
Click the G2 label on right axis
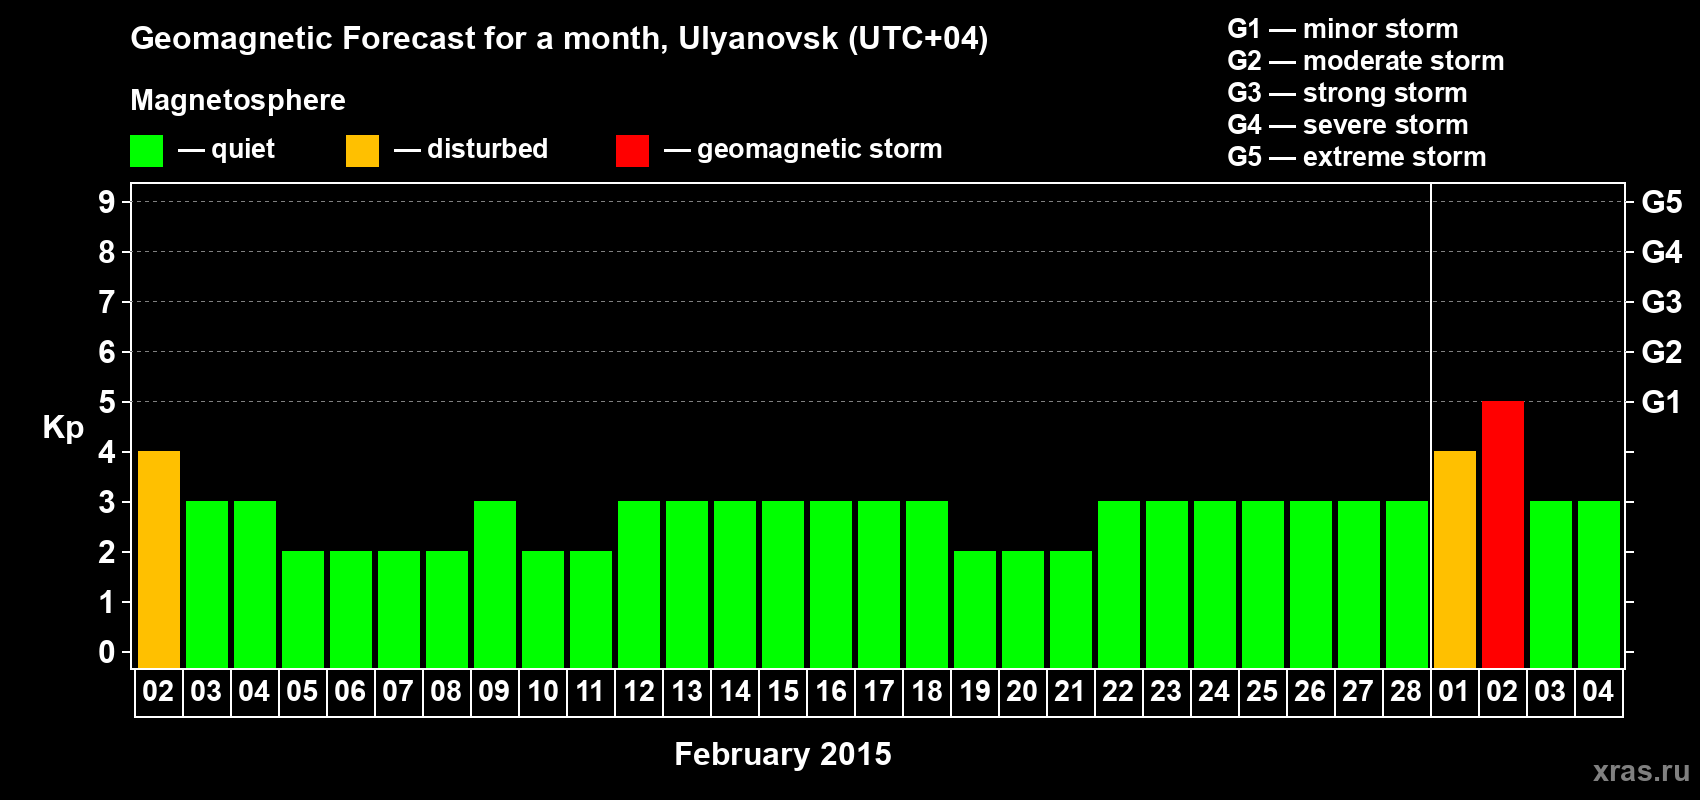[x=1662, y=352]
